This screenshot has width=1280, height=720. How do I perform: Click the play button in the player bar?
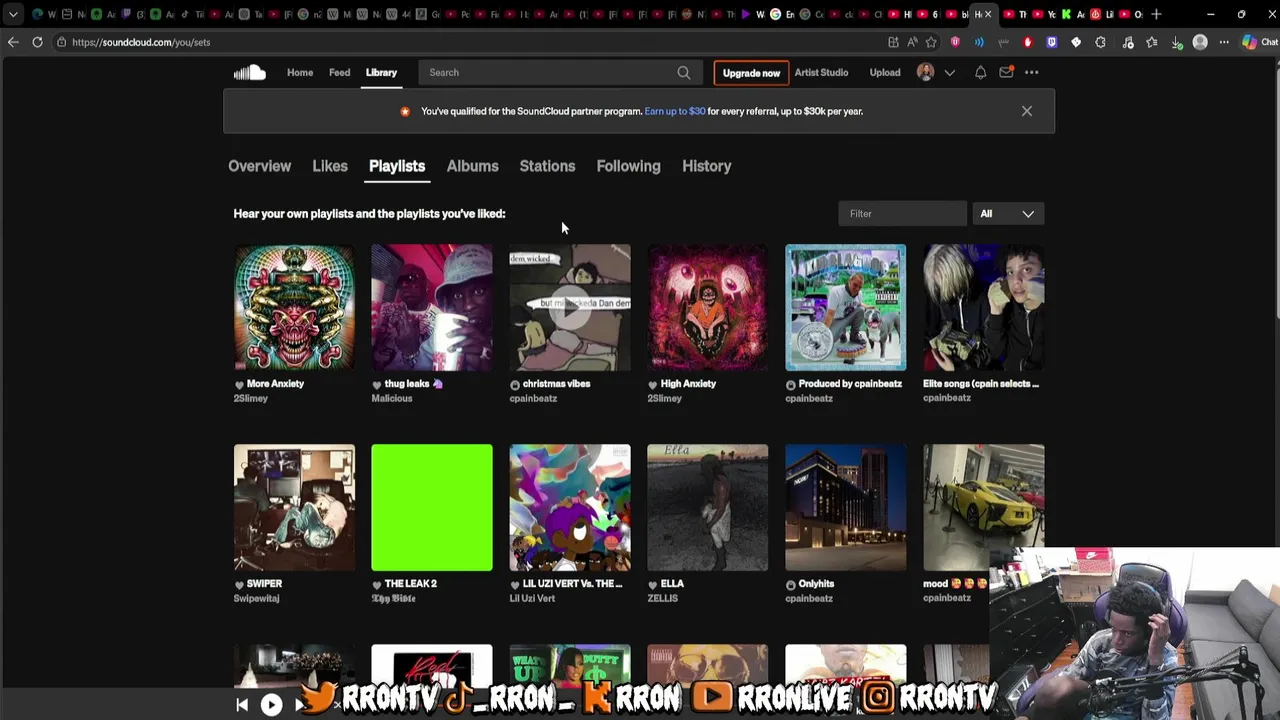(271, 705)
